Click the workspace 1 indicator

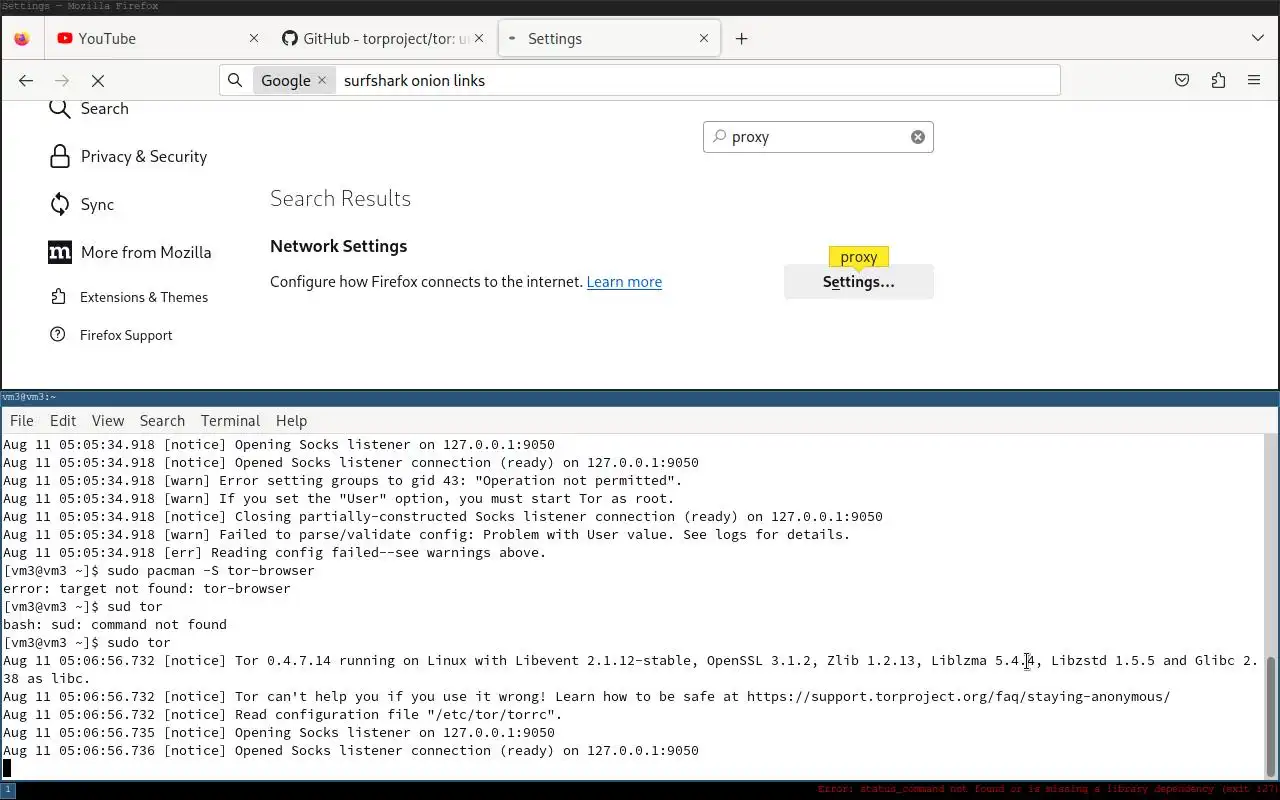7,790
